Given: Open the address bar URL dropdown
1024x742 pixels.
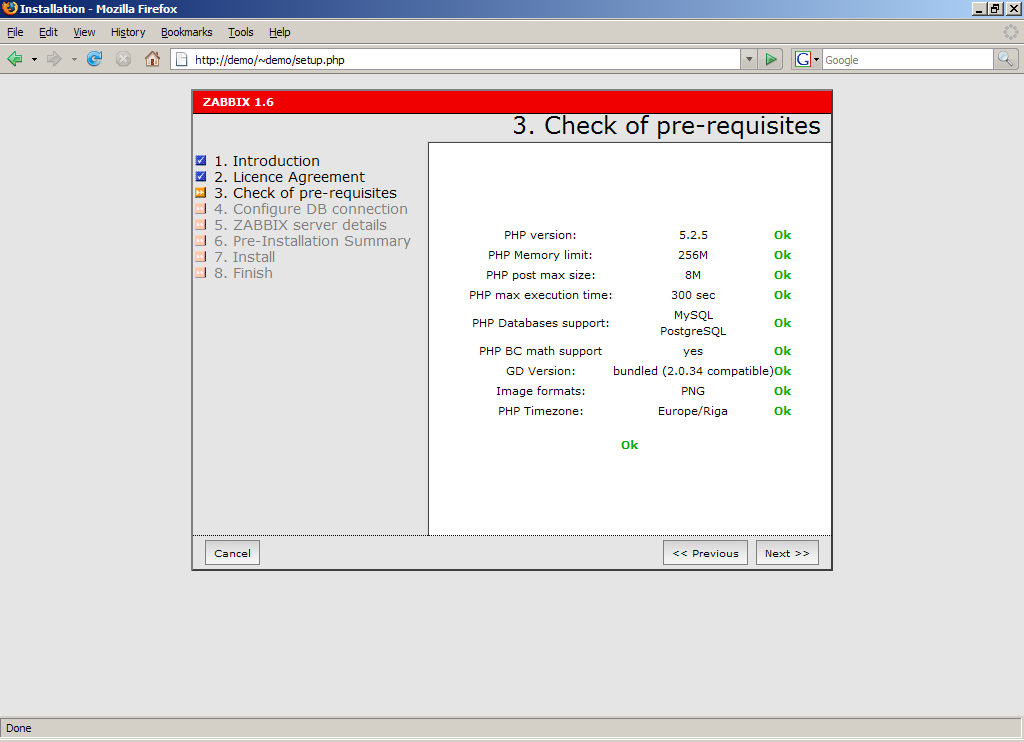Looking at the screenshot, I should pyautogui.click(x=749, y=59).
